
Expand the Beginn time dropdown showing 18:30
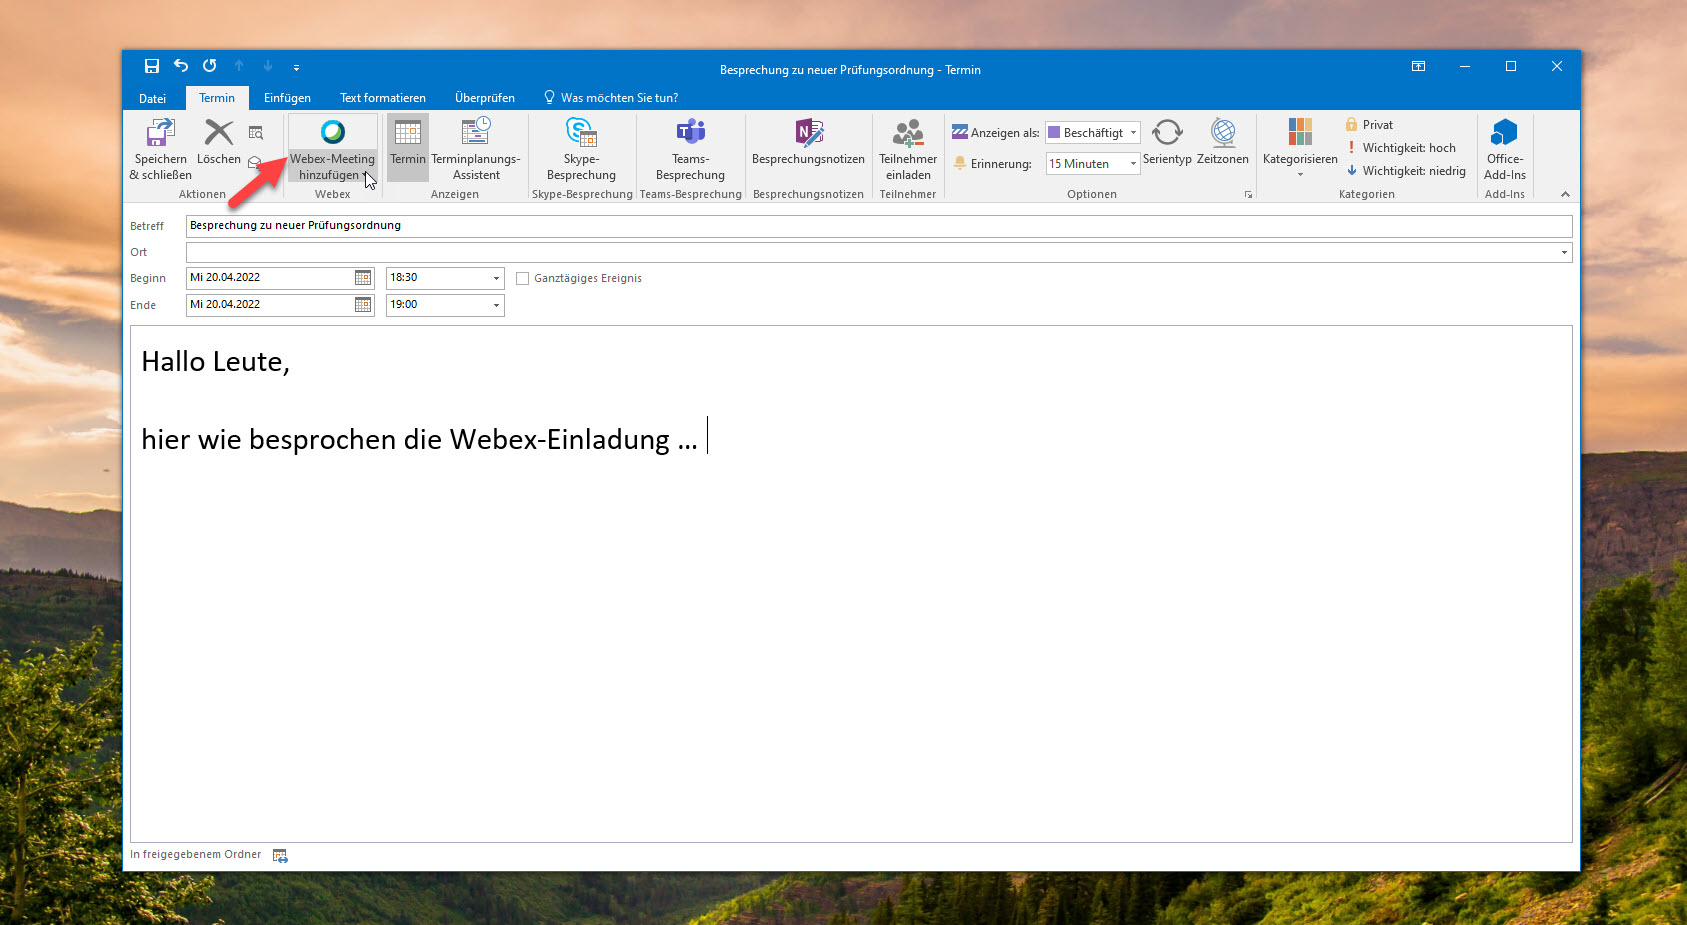point(496,278)
